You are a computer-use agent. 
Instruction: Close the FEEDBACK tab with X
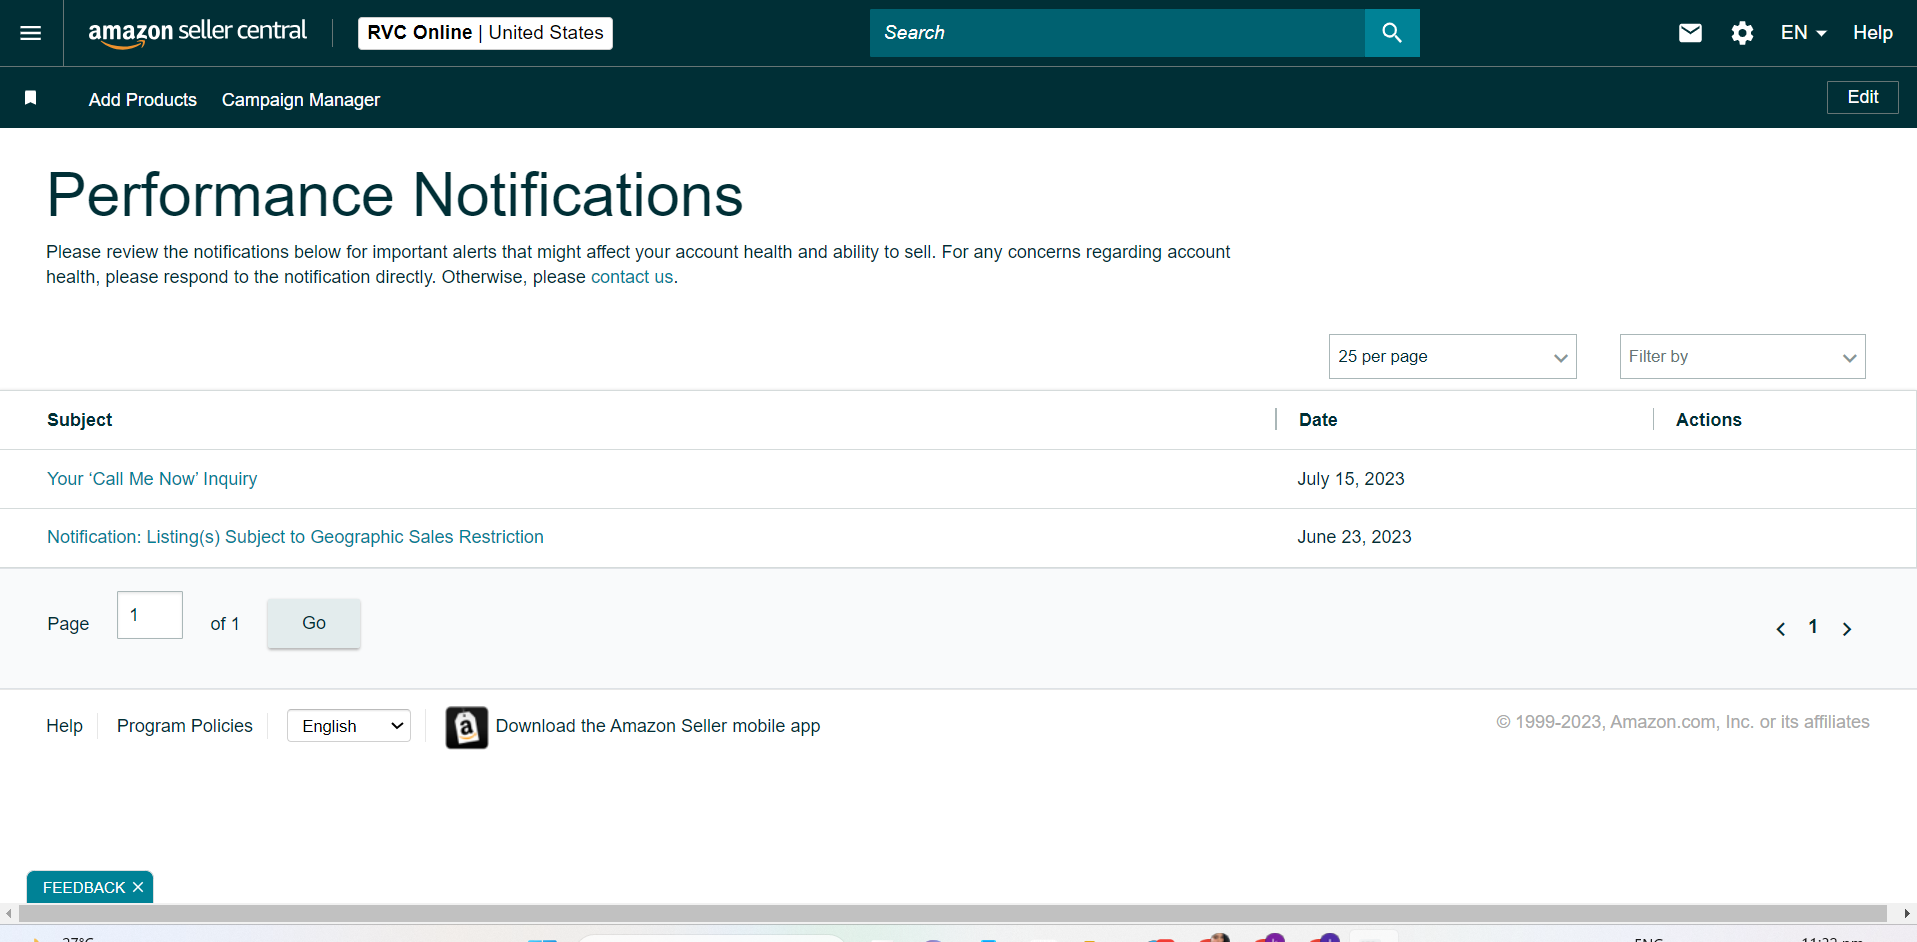point(138,887)
